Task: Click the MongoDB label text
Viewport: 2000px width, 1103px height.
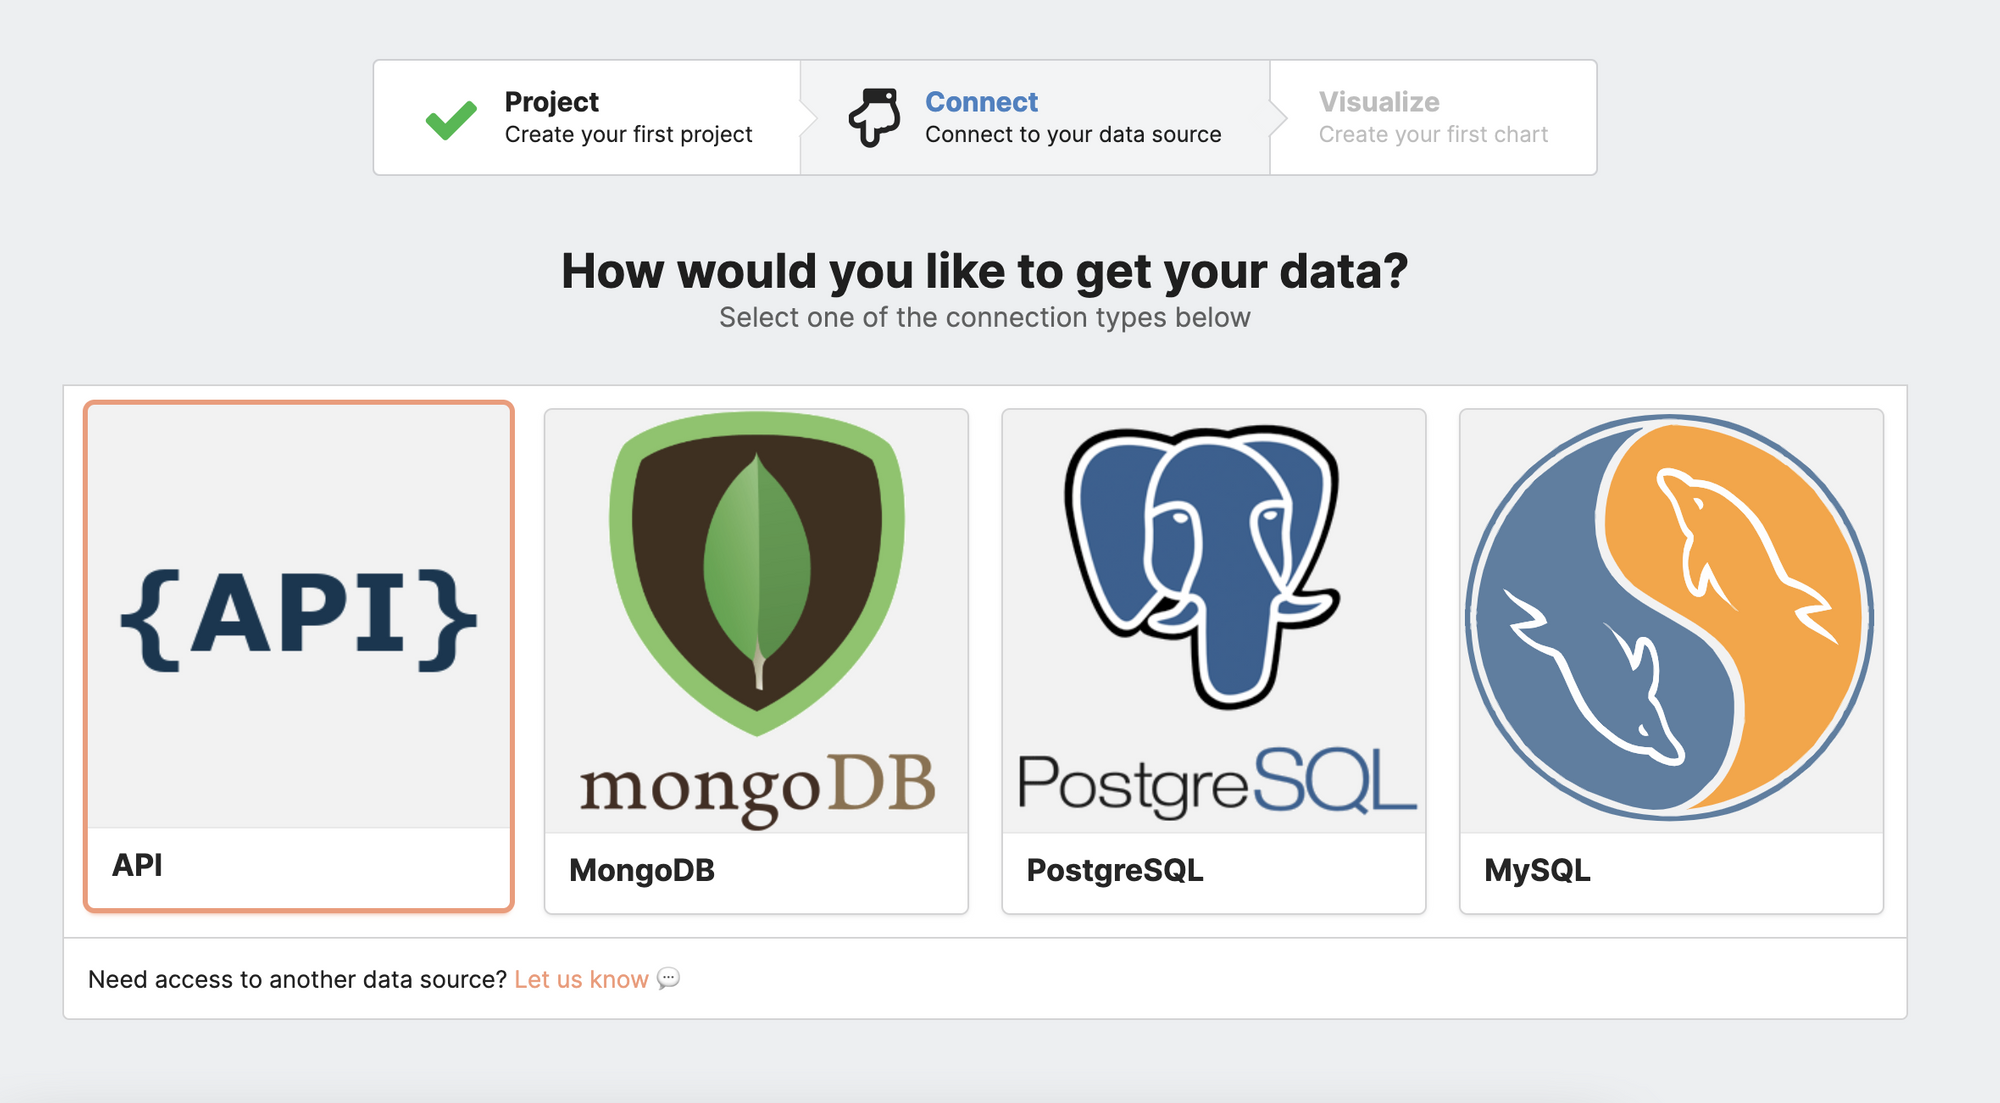Action: tap(642, 870)
